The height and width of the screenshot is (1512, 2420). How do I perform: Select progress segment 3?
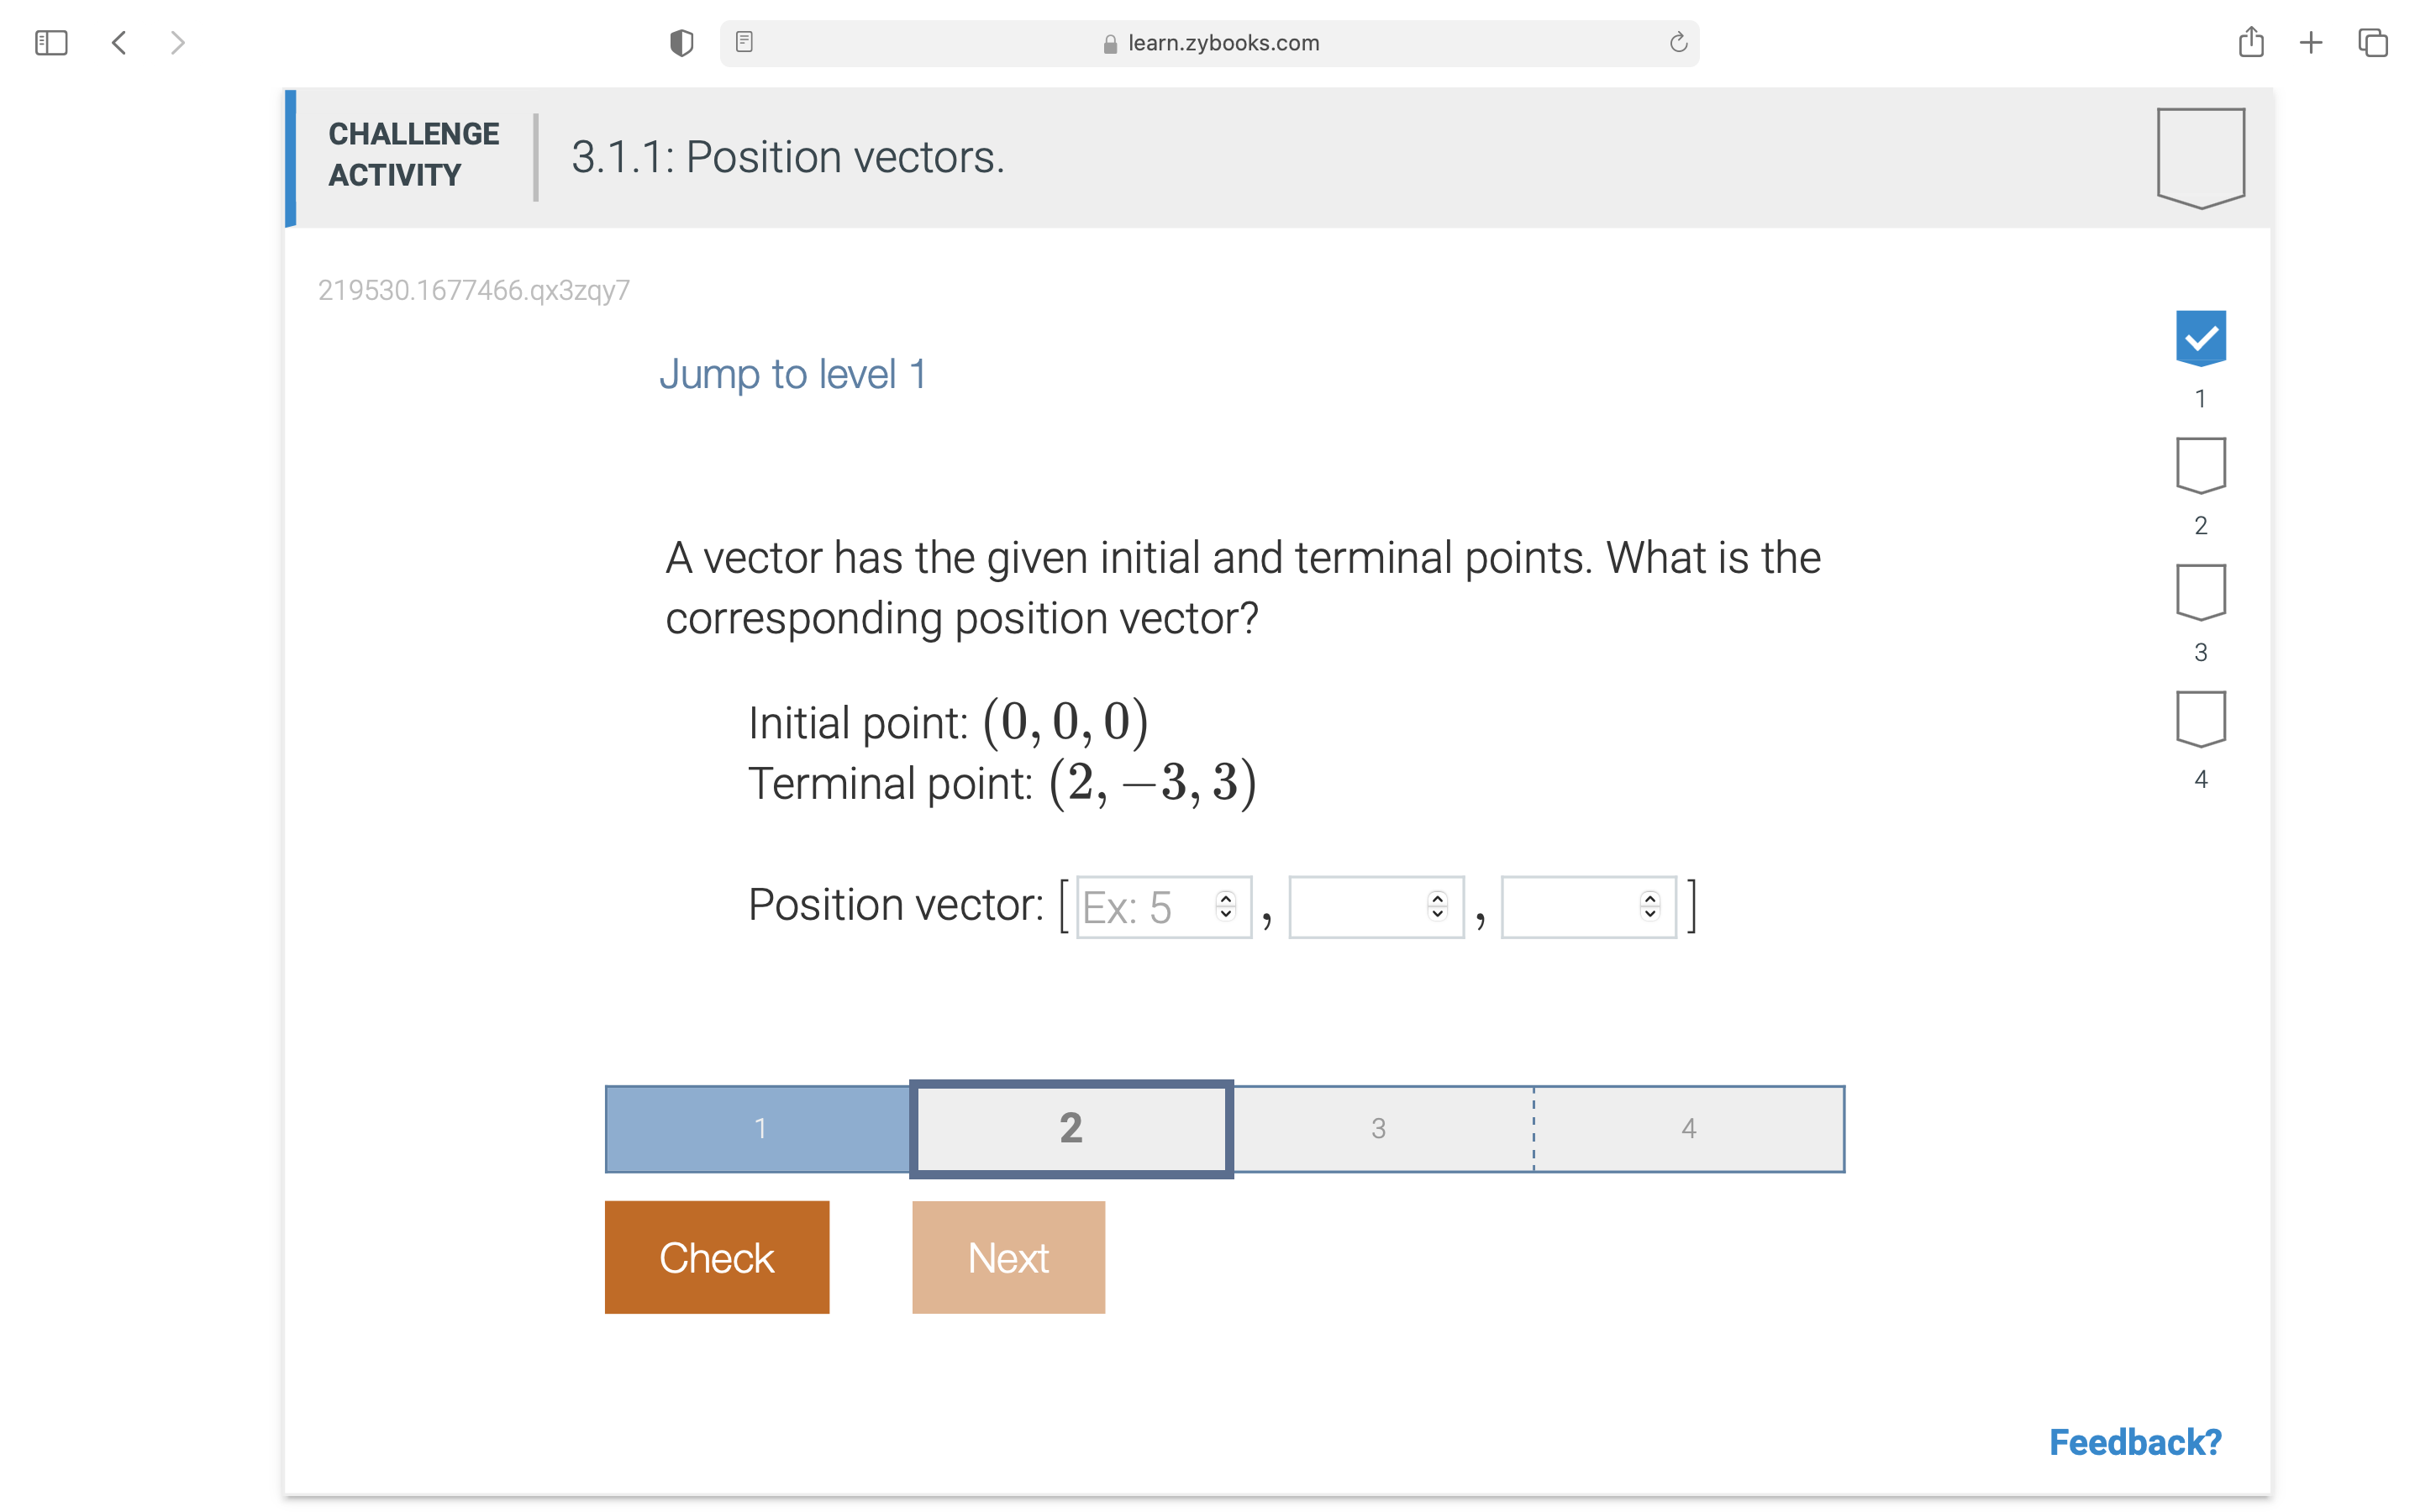pos(1380,1128)
